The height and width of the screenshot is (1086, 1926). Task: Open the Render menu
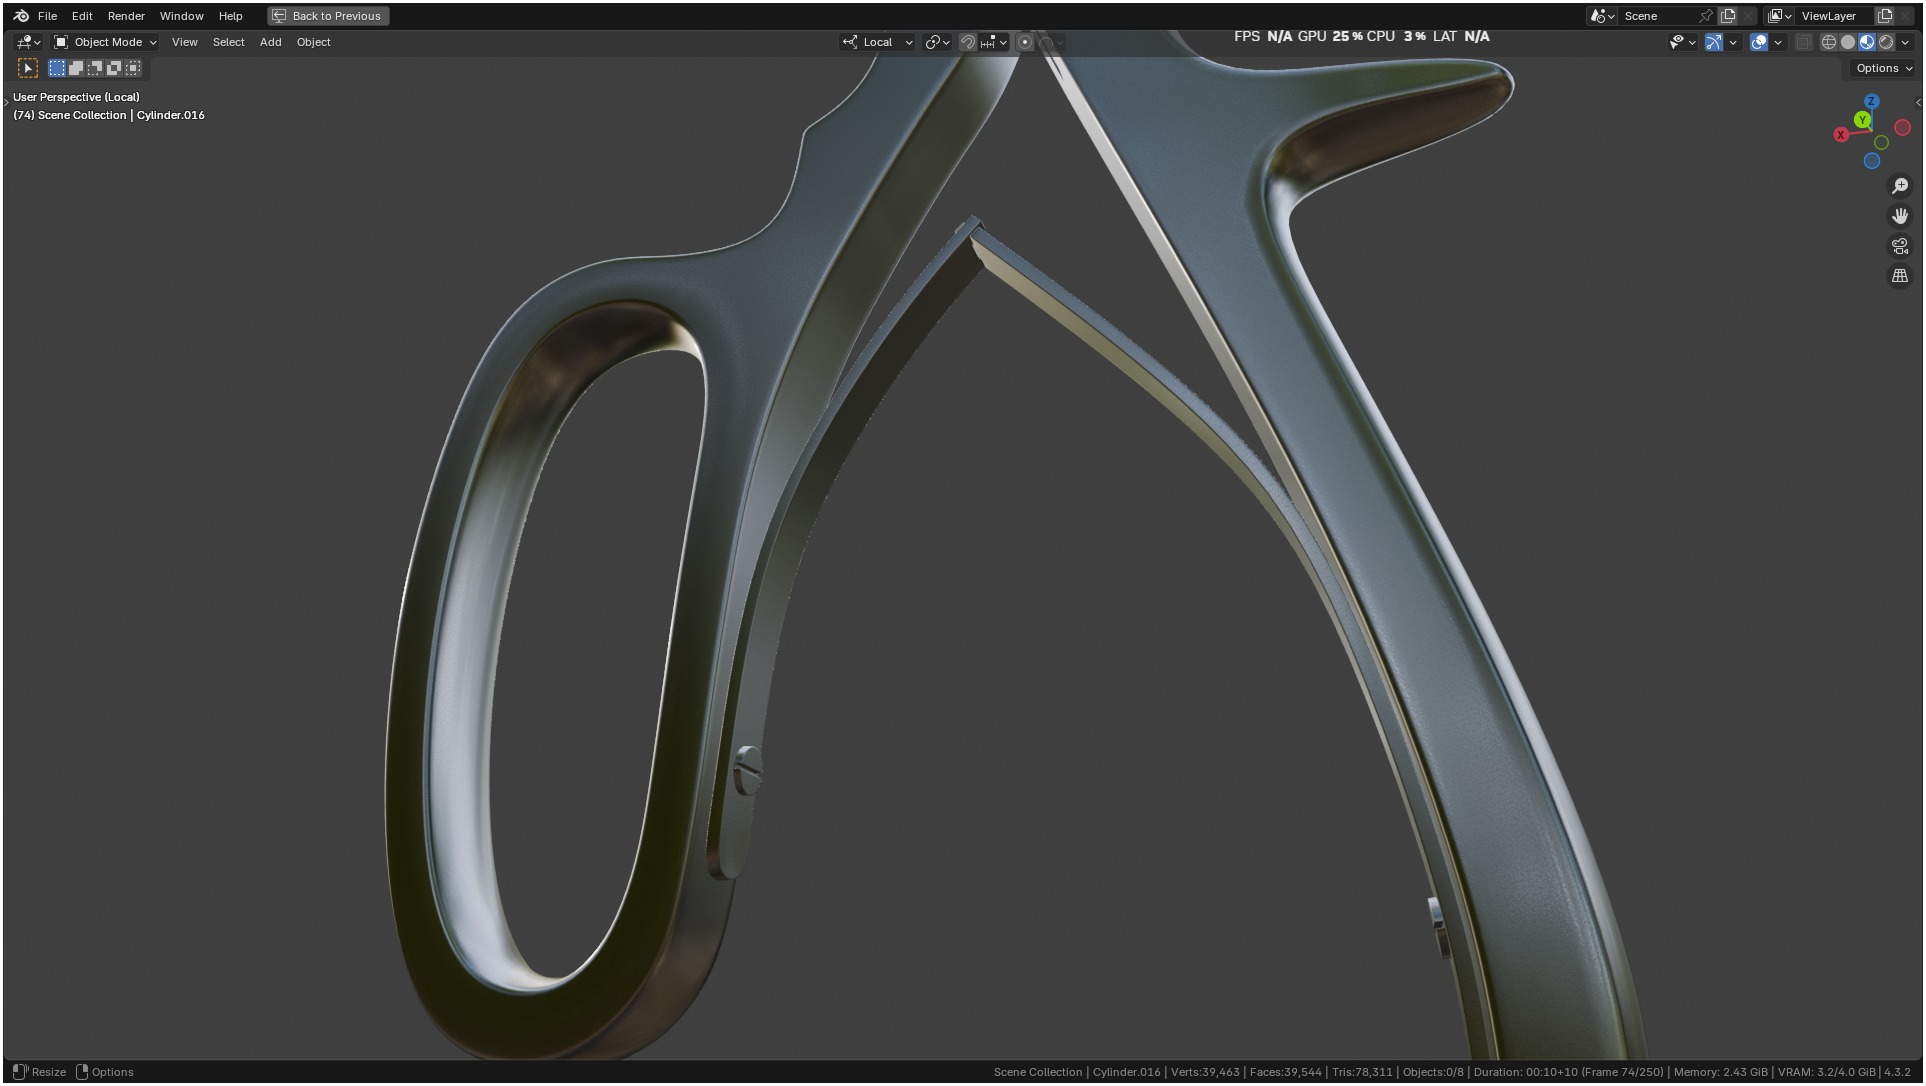pos(126,16)
